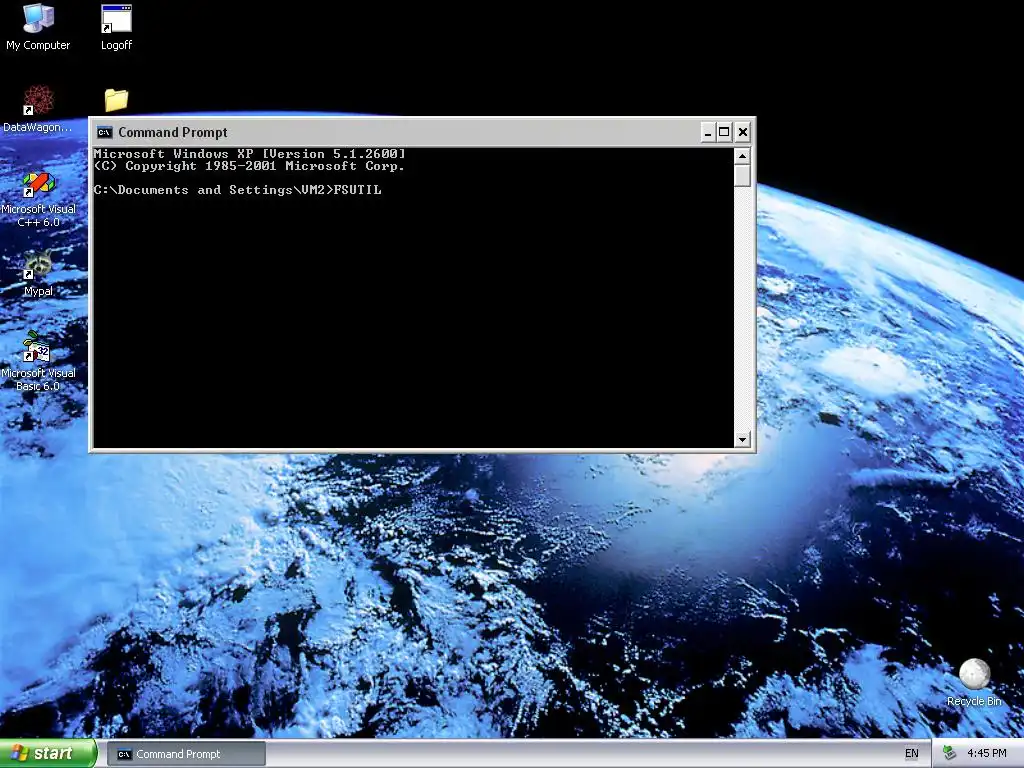This screenshot has height=768, width=1024.
Task: Click the '(C) Copyright 1985-2001 Microsoft Corp.' line
Action: pyautogui.click(x=249, y=167)
